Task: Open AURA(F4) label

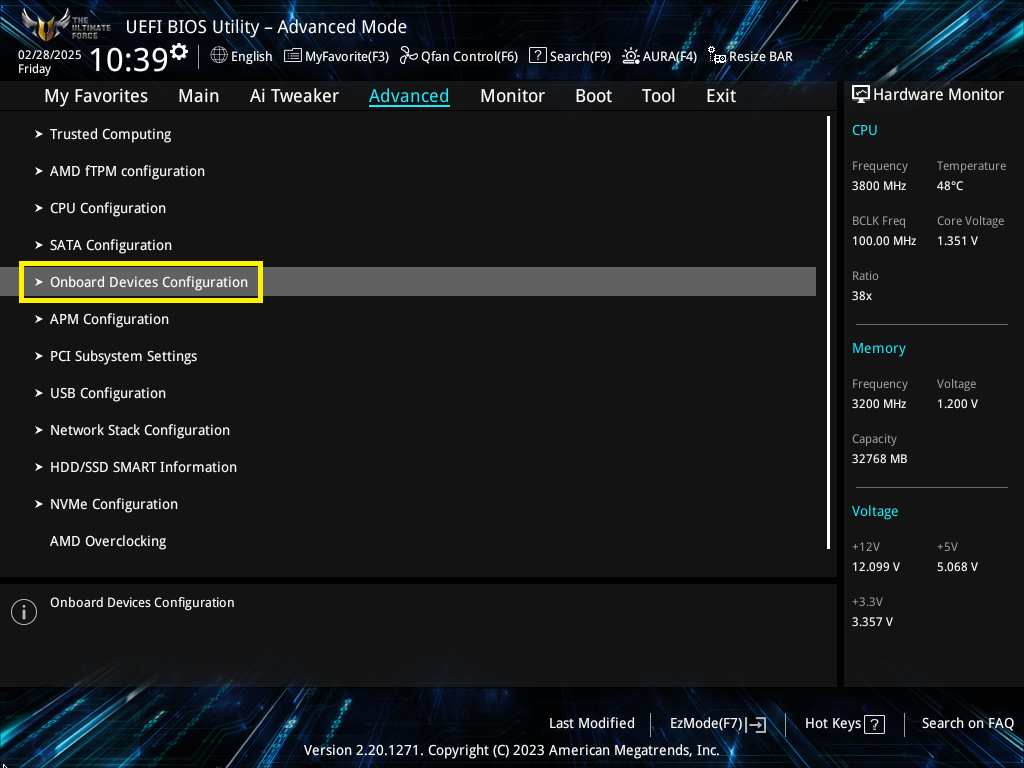Action: click(669, 57)
